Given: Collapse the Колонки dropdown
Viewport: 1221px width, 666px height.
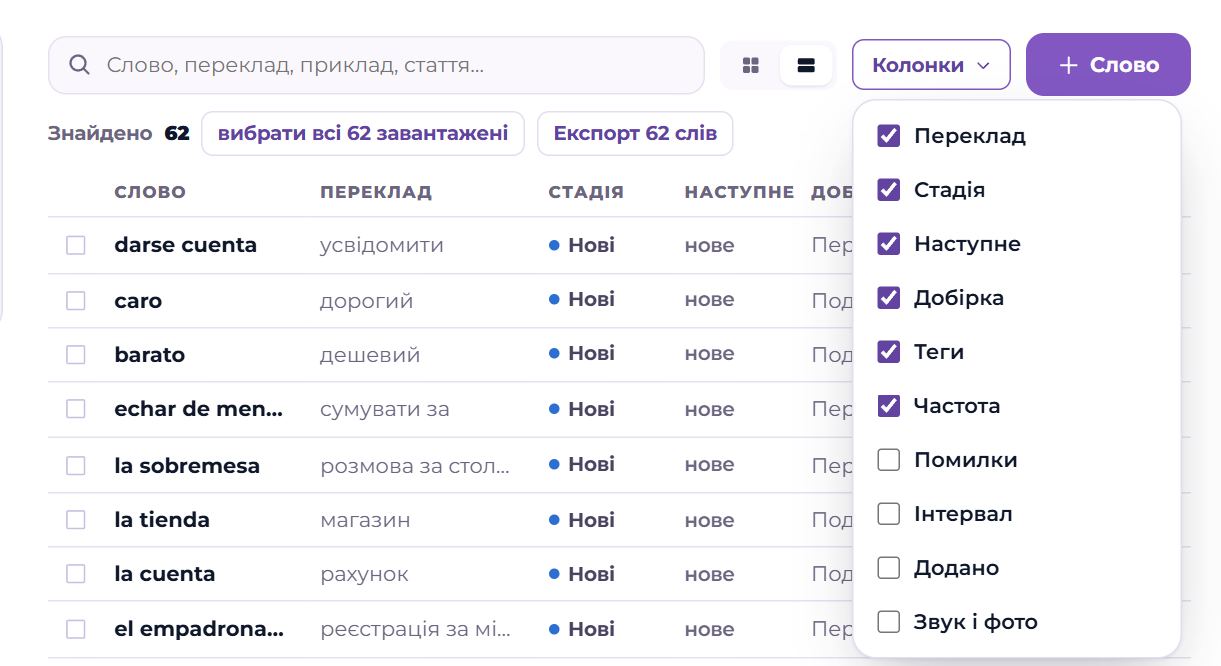Looking at the screenshot, I should [931, 65].
